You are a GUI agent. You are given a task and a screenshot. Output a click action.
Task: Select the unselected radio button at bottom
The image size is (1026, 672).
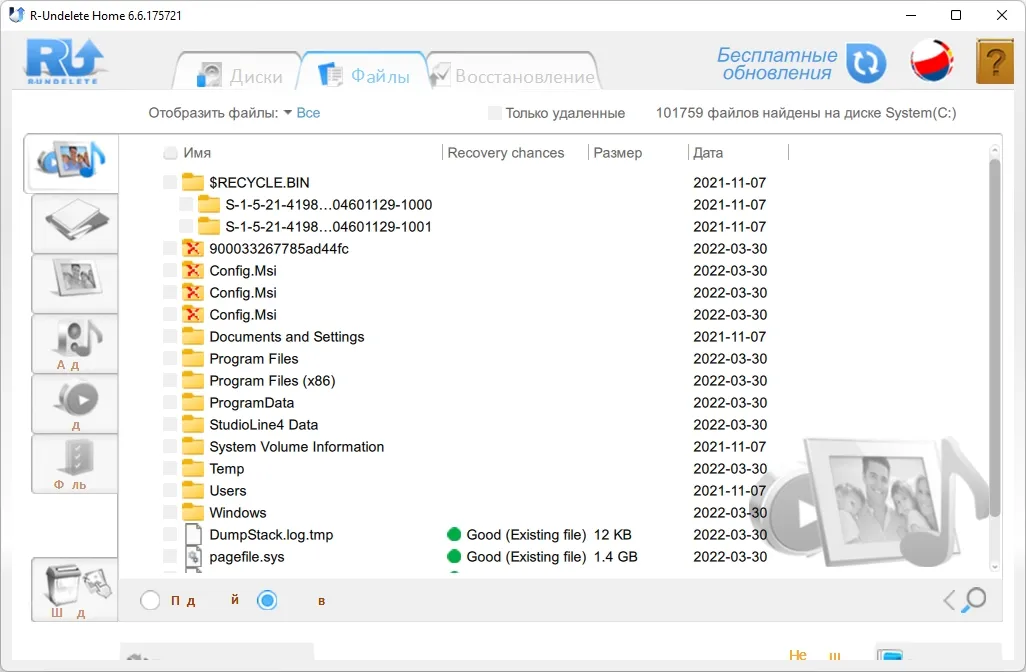(150, 600)
